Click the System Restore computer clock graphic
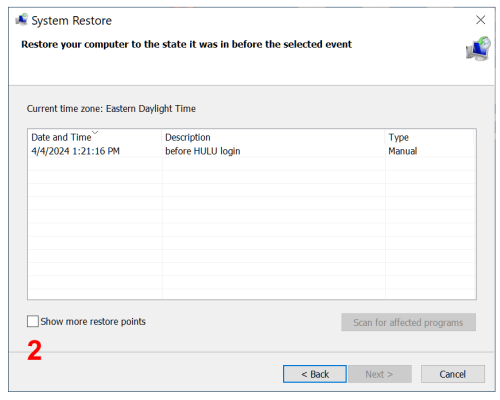 click(478, 49)
